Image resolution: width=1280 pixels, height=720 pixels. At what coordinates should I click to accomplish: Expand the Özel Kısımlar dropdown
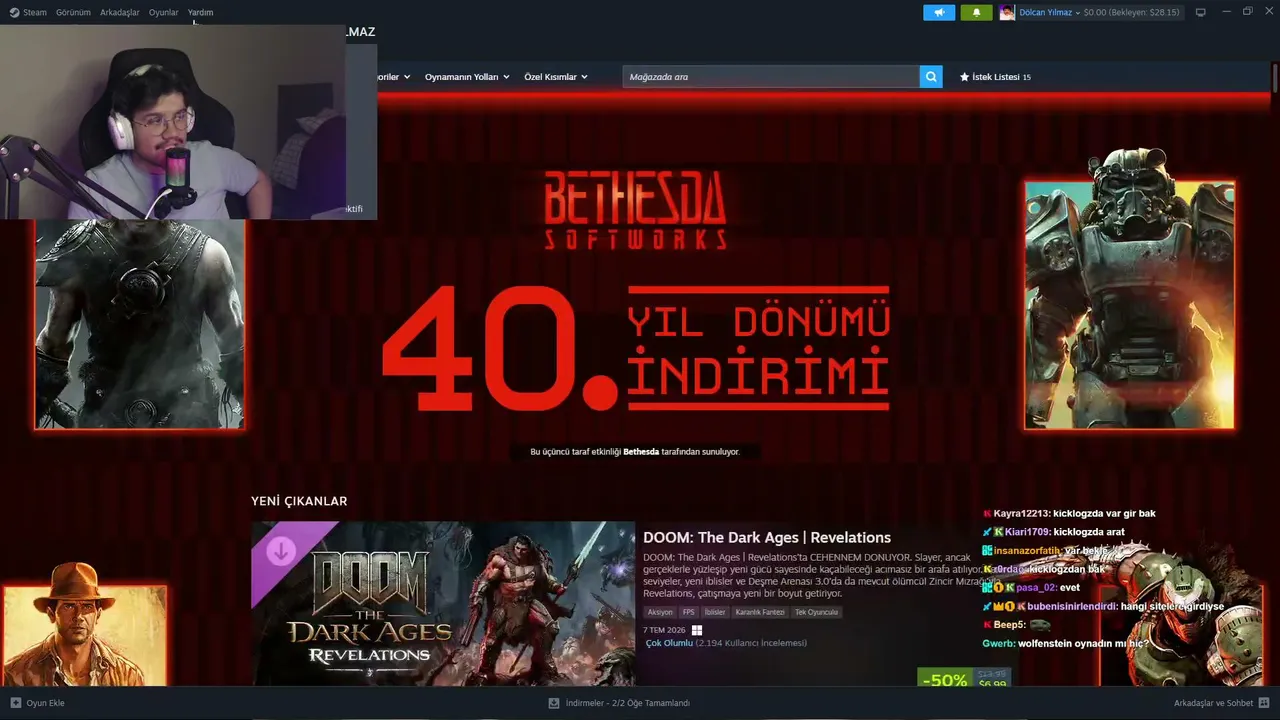(x=556, y=77)
